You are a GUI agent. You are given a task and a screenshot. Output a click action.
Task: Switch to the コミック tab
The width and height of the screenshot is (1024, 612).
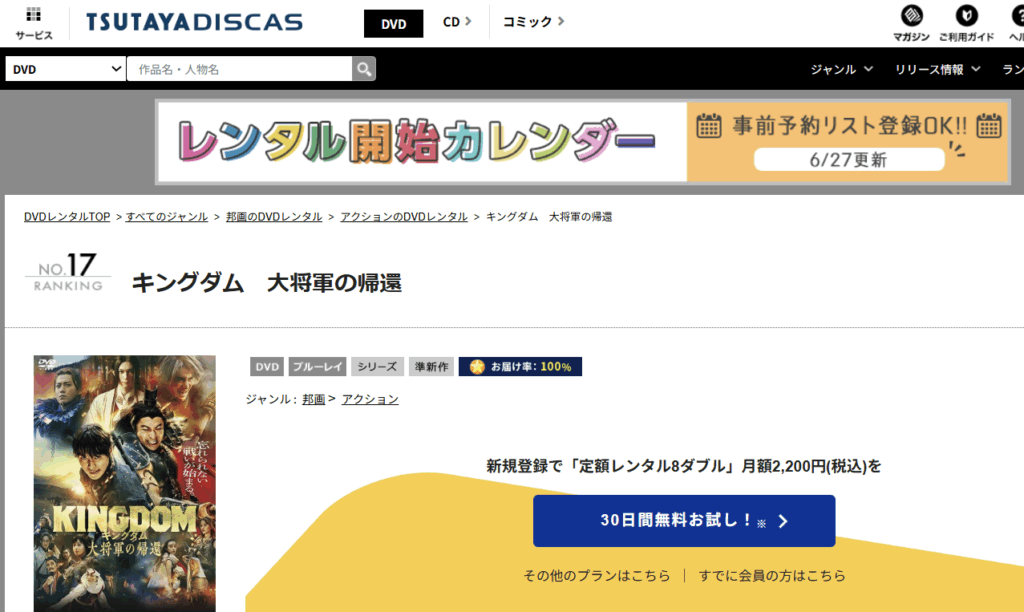(533, 22)
